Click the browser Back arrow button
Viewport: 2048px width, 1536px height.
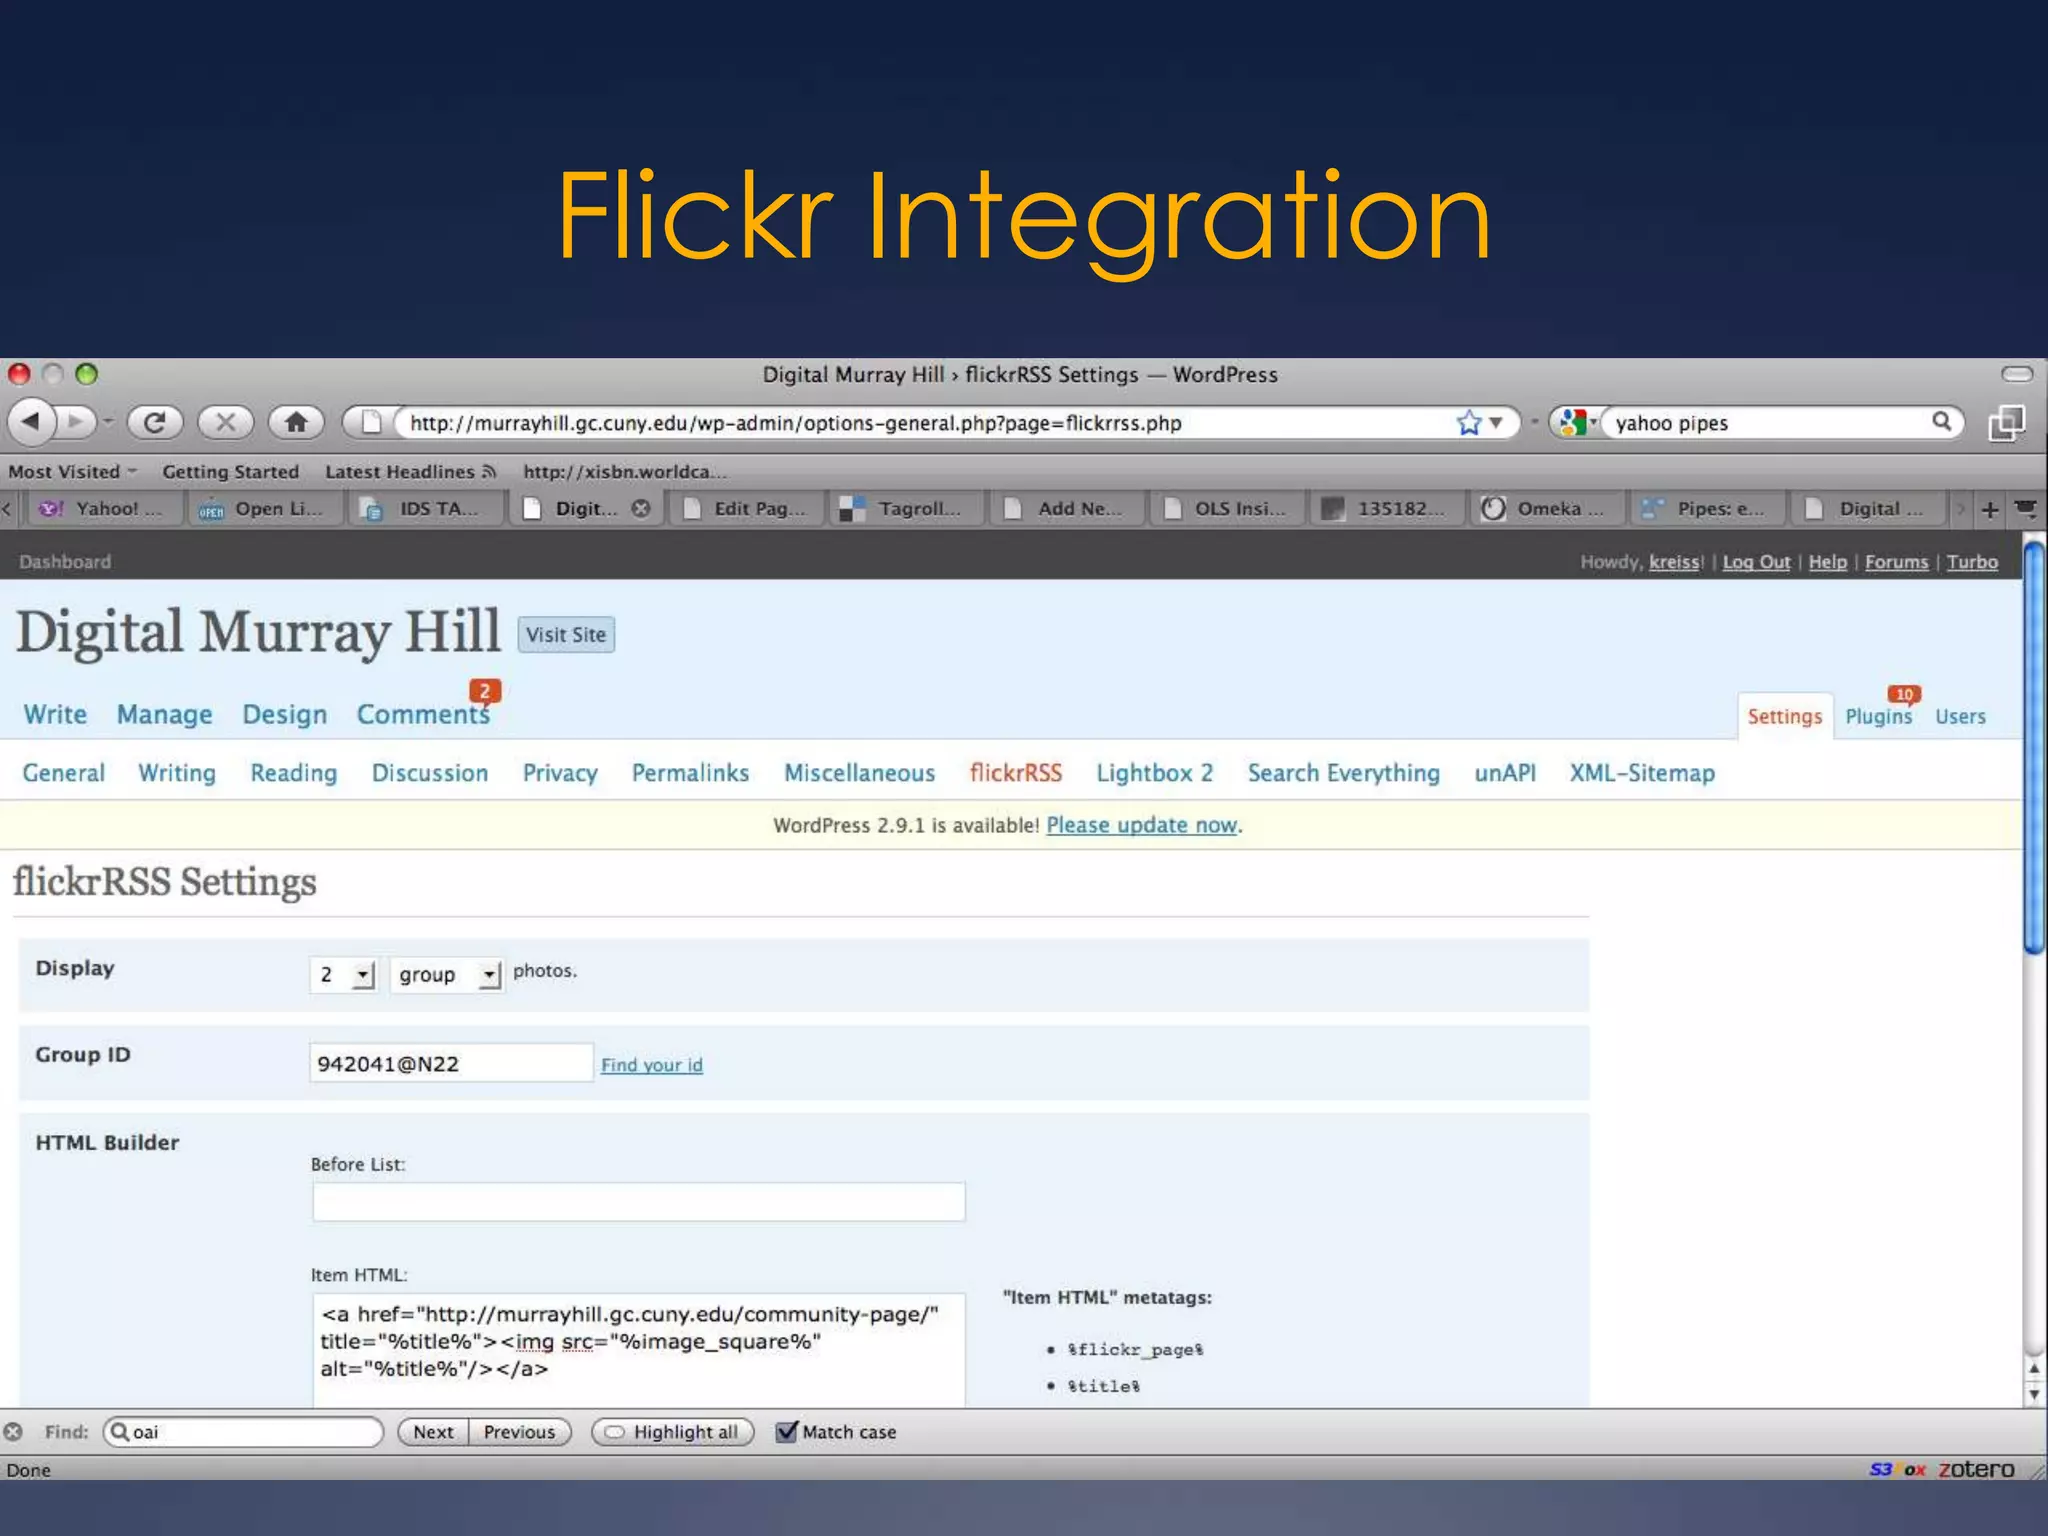pyautogui.click(x=30, y=422)
